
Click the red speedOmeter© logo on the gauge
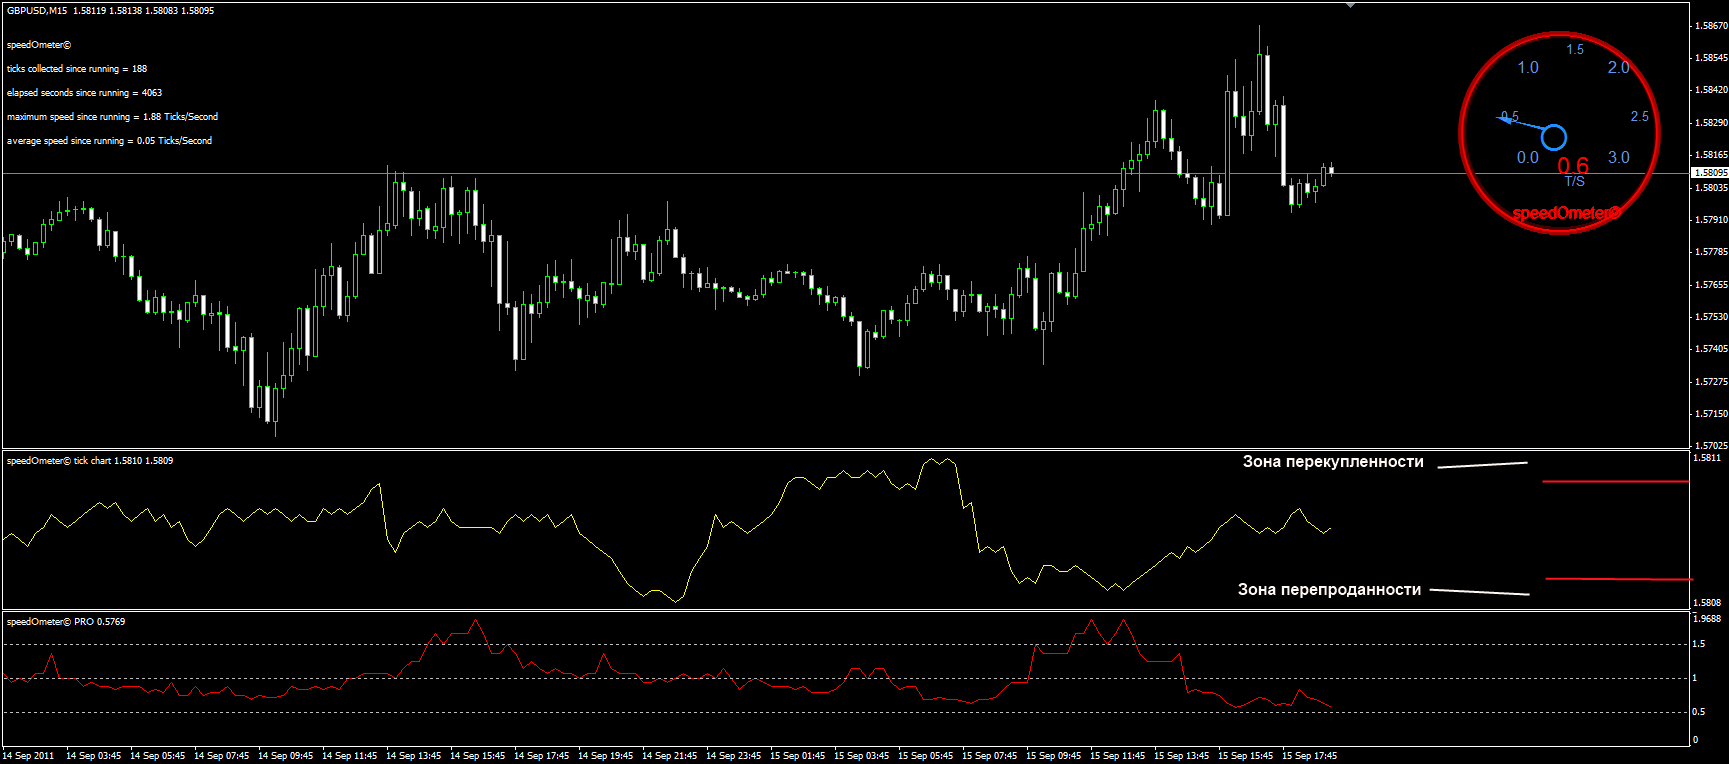coord(1566,213)
